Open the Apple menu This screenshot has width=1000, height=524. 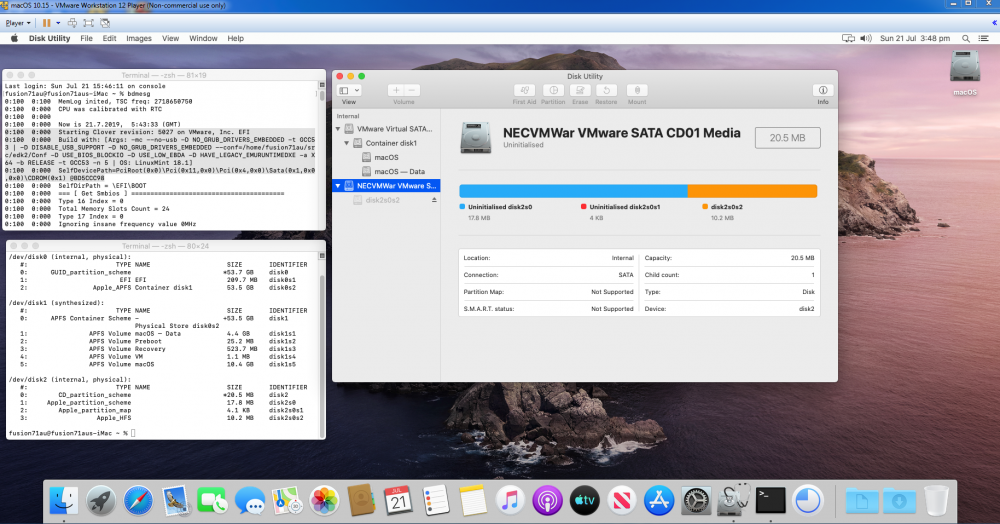(15, 38)
